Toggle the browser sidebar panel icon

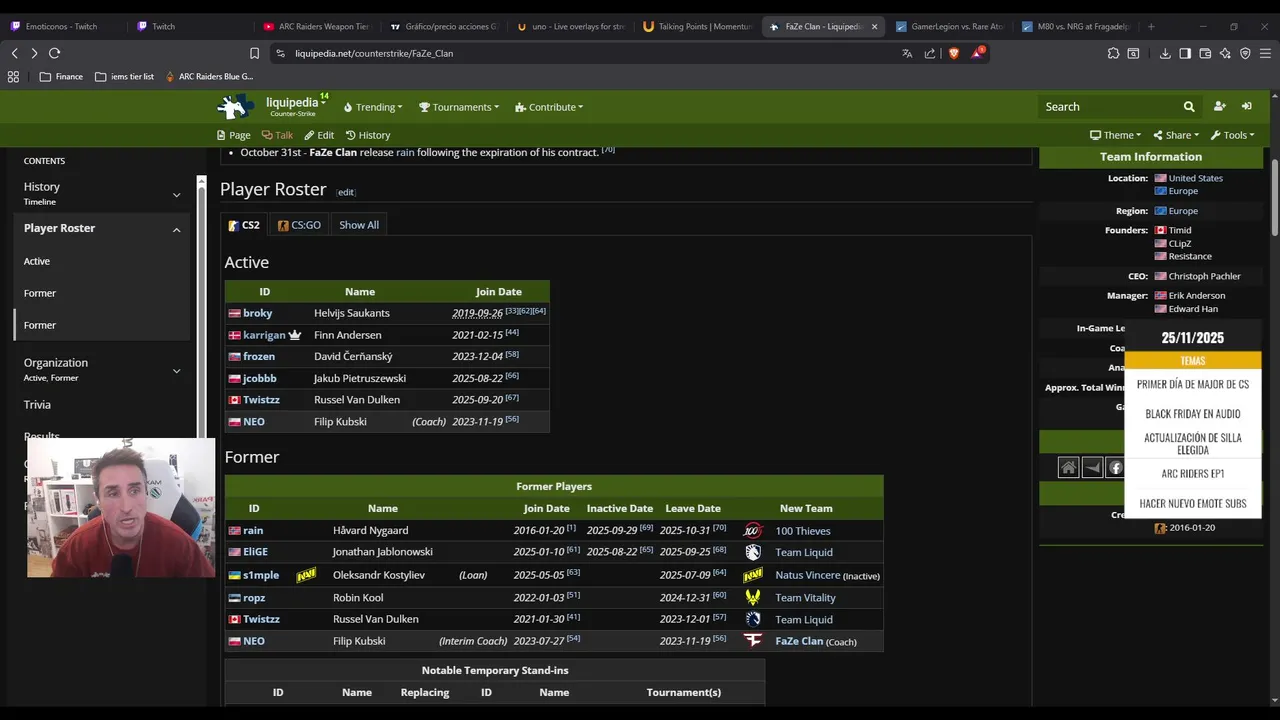pyautogui.click(x=1185, y=53)
